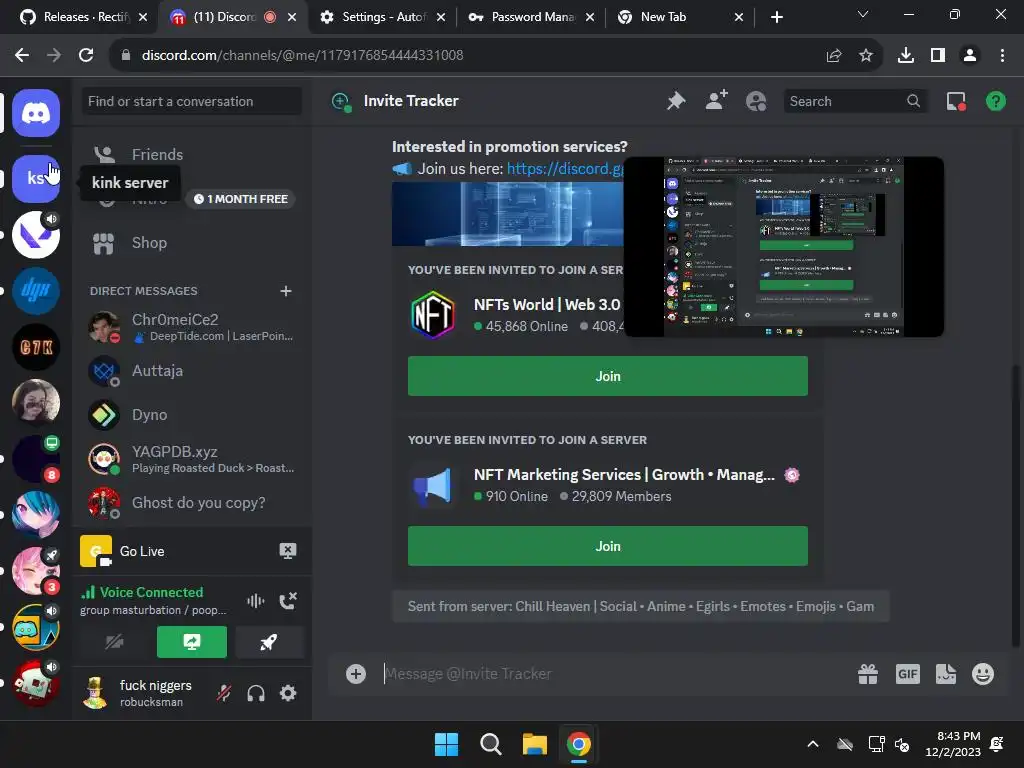
Task: Open the kink server icon
Action: [x=36, y=178]
